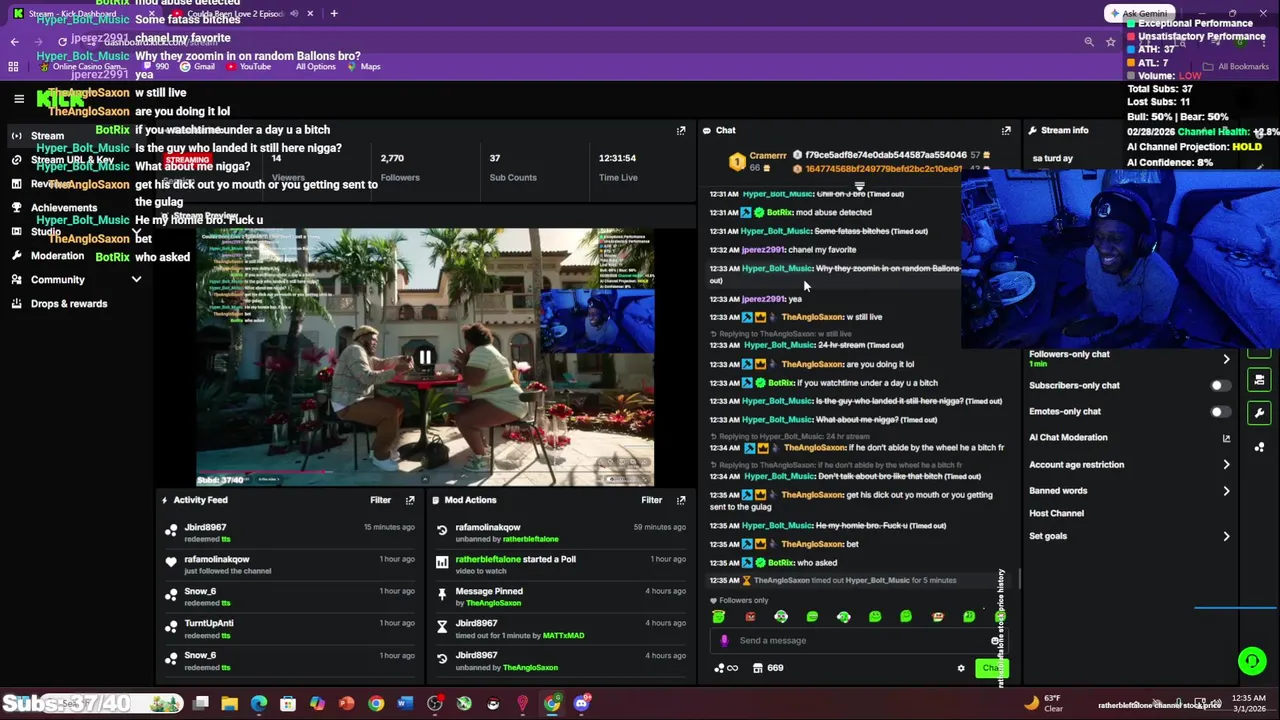Open Discord from the taskbar

click(x=581, y=704)
